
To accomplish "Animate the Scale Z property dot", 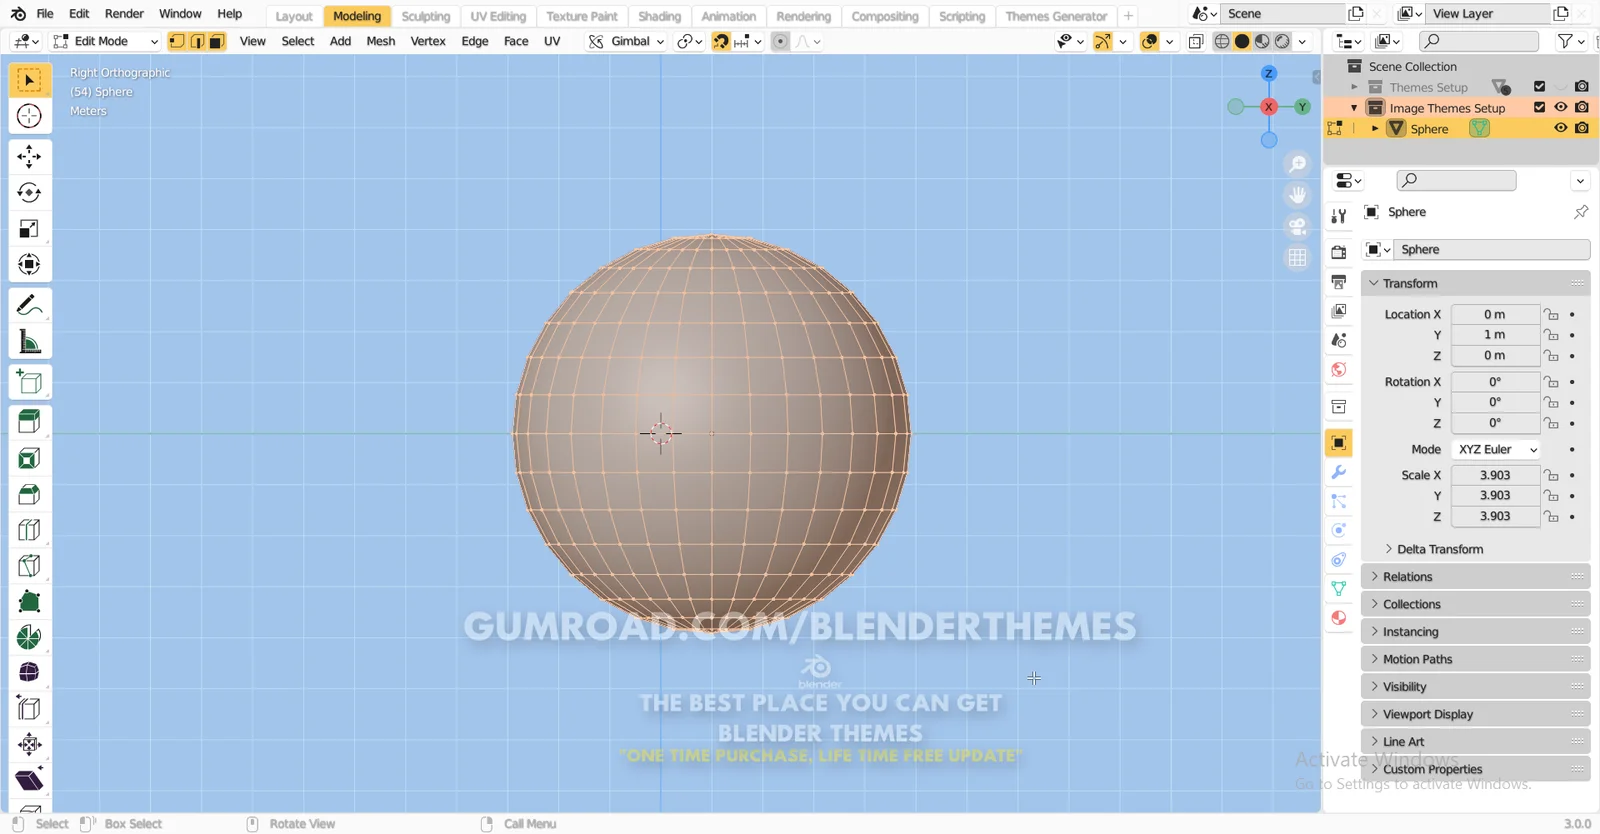I will coord(1573,517).
